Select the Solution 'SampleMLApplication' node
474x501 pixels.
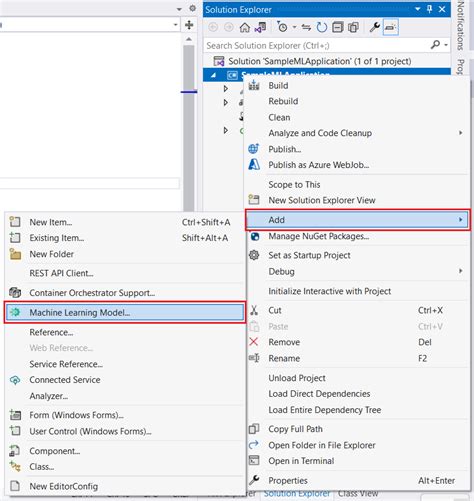(319, 61)
